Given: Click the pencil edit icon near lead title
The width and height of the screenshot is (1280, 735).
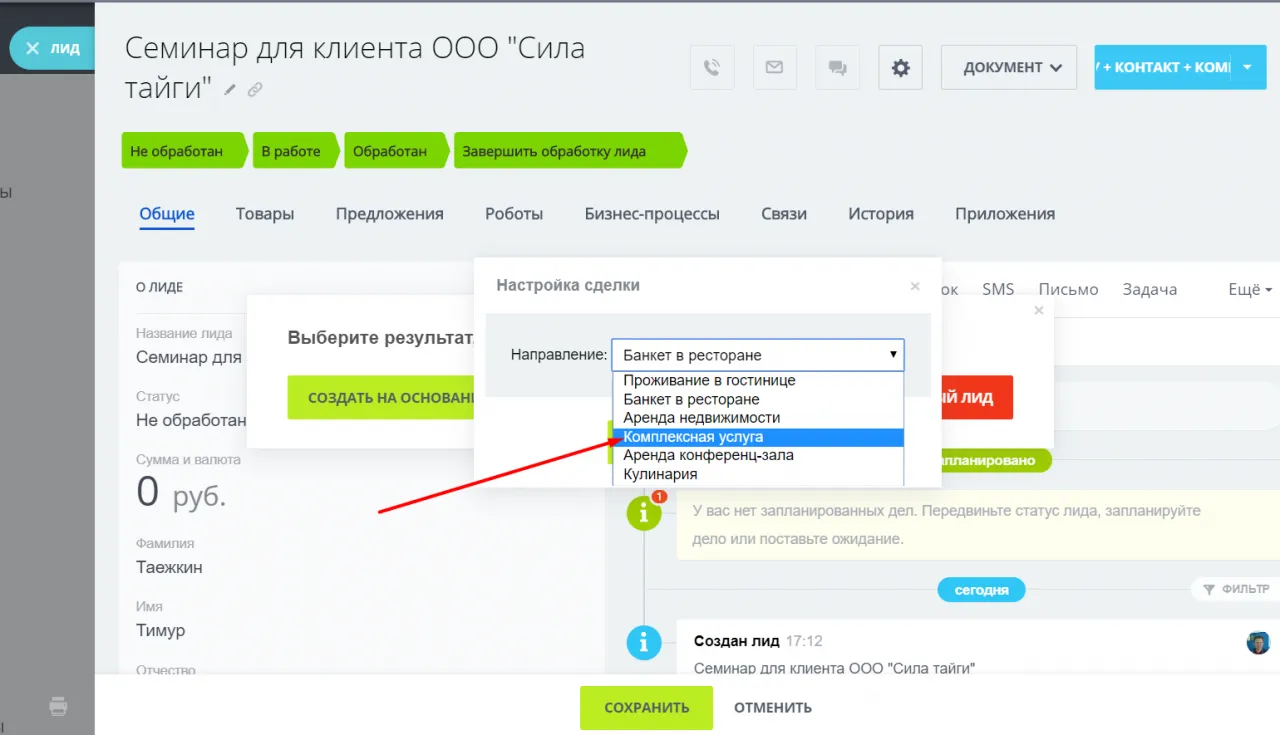Looking at the screenshot, I should 228,89.
